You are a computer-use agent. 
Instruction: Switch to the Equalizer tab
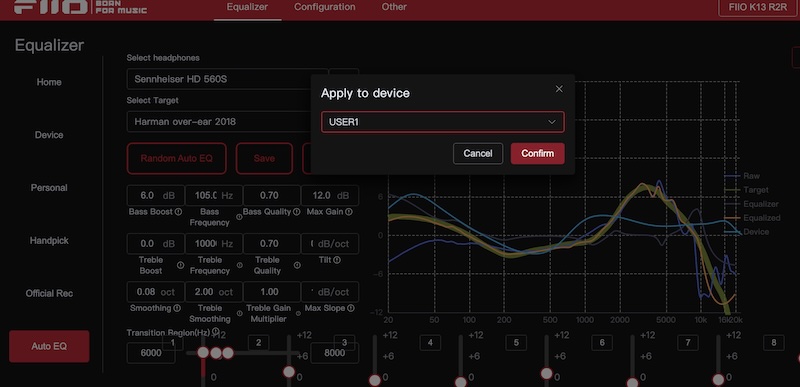click(x=247, y=7)
